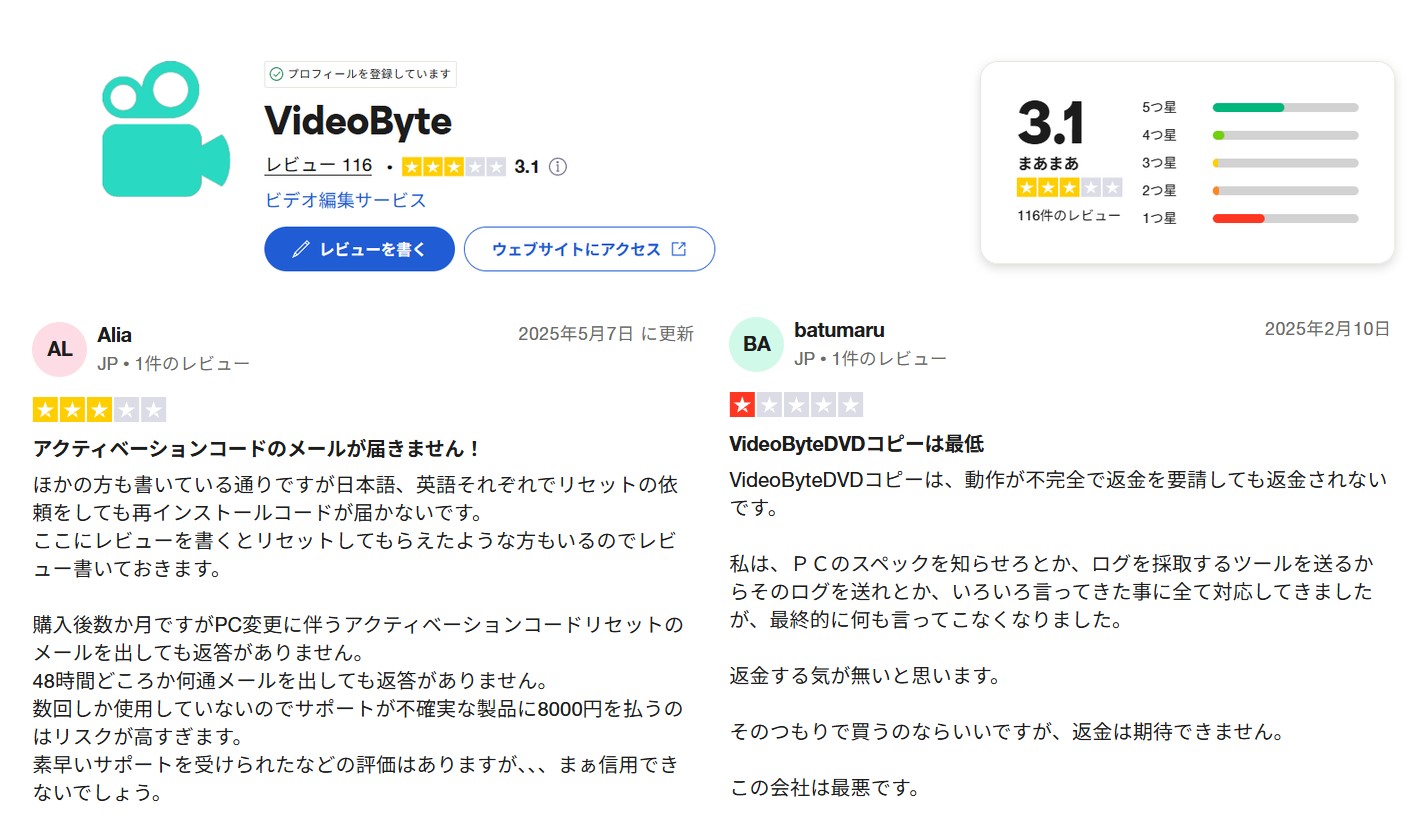Click the BA avatar of batumaru
Image resolution: width=1418 pixels, height=818 pixels.
tap(757, 345)
